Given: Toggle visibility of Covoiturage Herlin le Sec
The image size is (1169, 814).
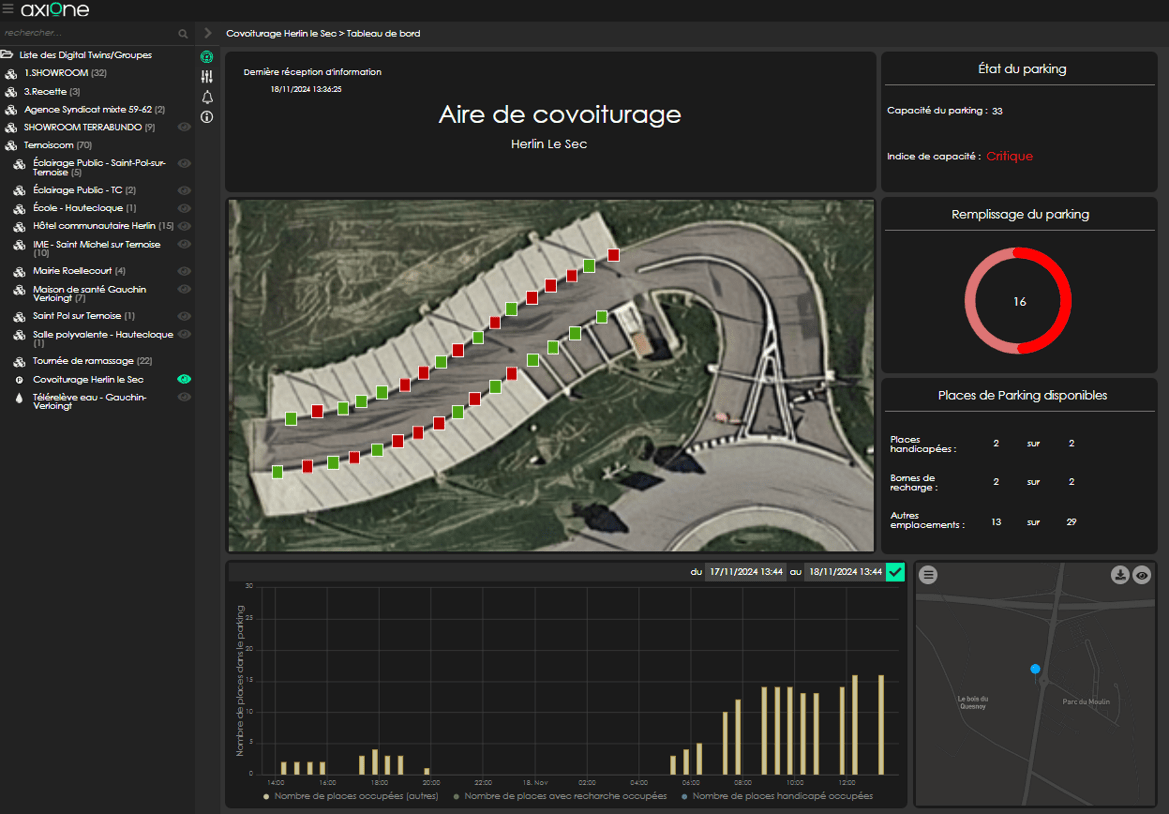Looking at the screenshot, I should point(184,379).
